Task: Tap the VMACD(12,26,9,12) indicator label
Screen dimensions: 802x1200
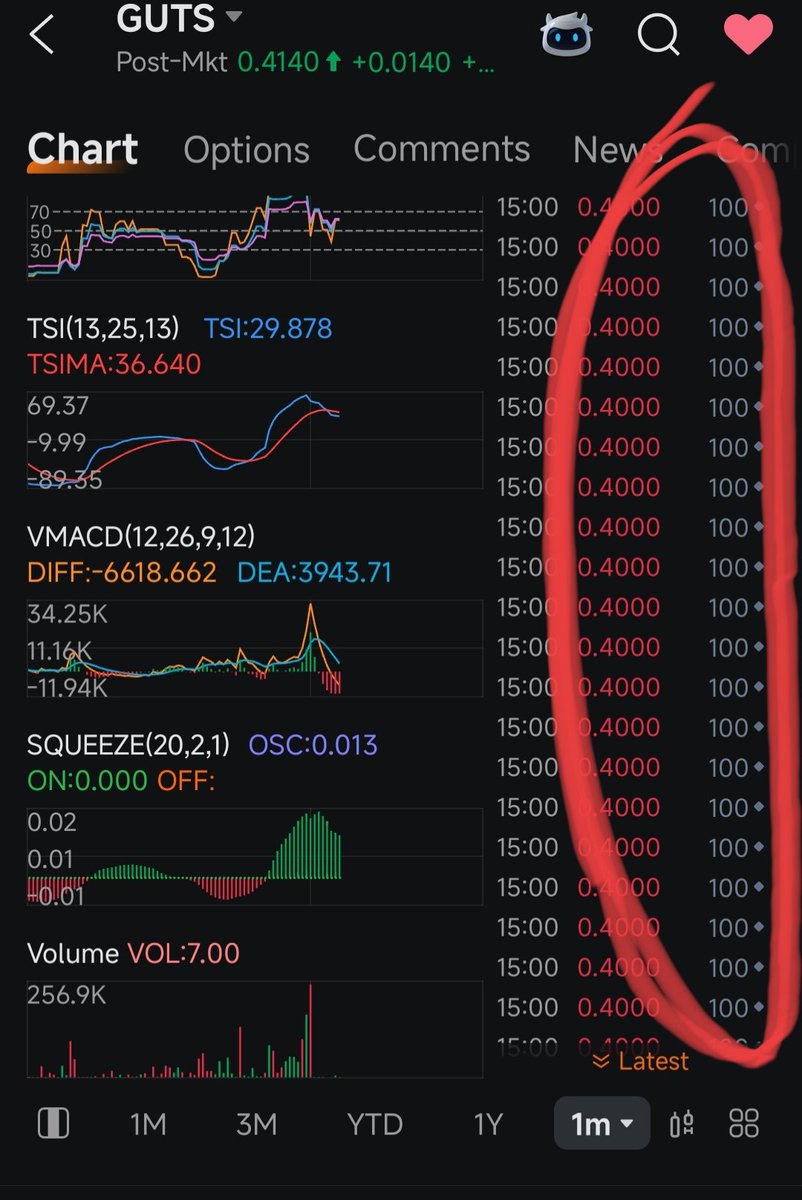Action: click(x=141, y=537)
